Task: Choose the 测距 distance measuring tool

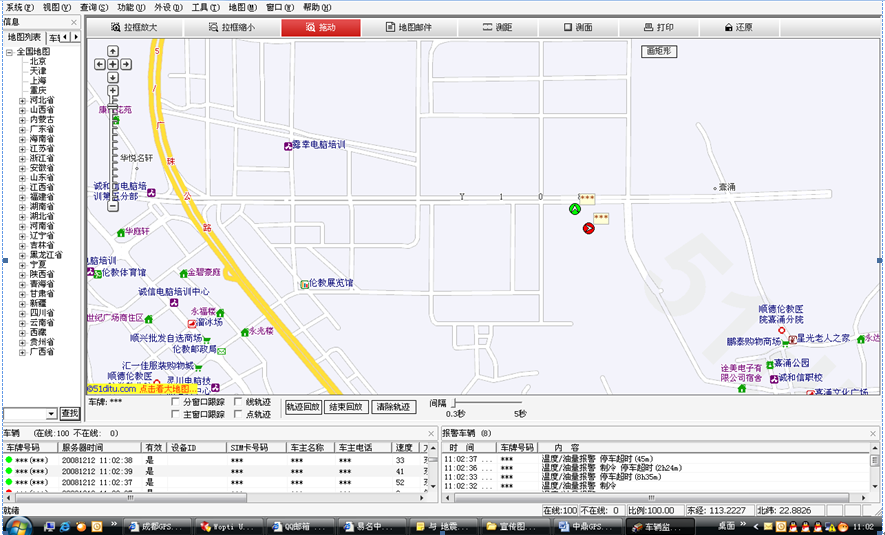Action: [x=497, y=28]
